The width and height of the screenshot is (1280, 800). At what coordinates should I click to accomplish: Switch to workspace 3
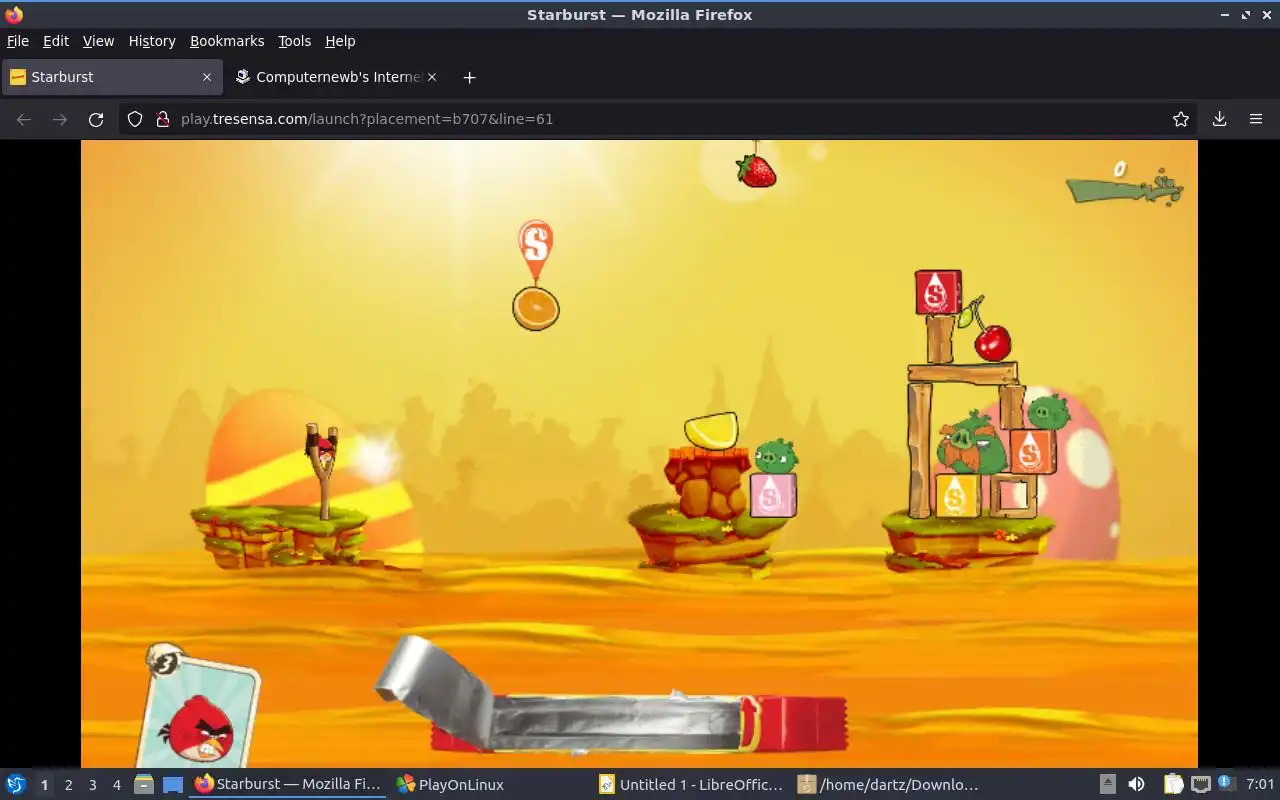(x=92, y=785)
